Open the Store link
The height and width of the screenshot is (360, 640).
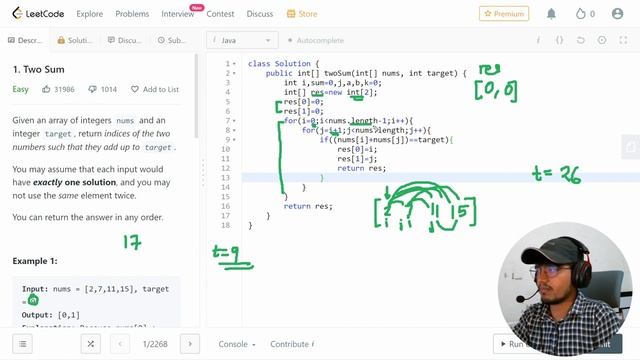tap(302, 14)
